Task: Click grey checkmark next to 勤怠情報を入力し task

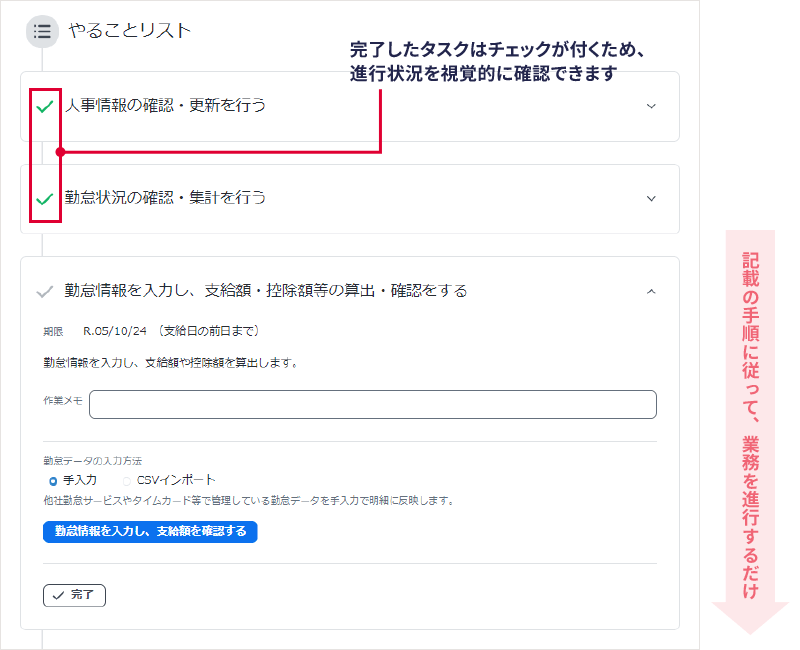Action: (x=44, y=292)
